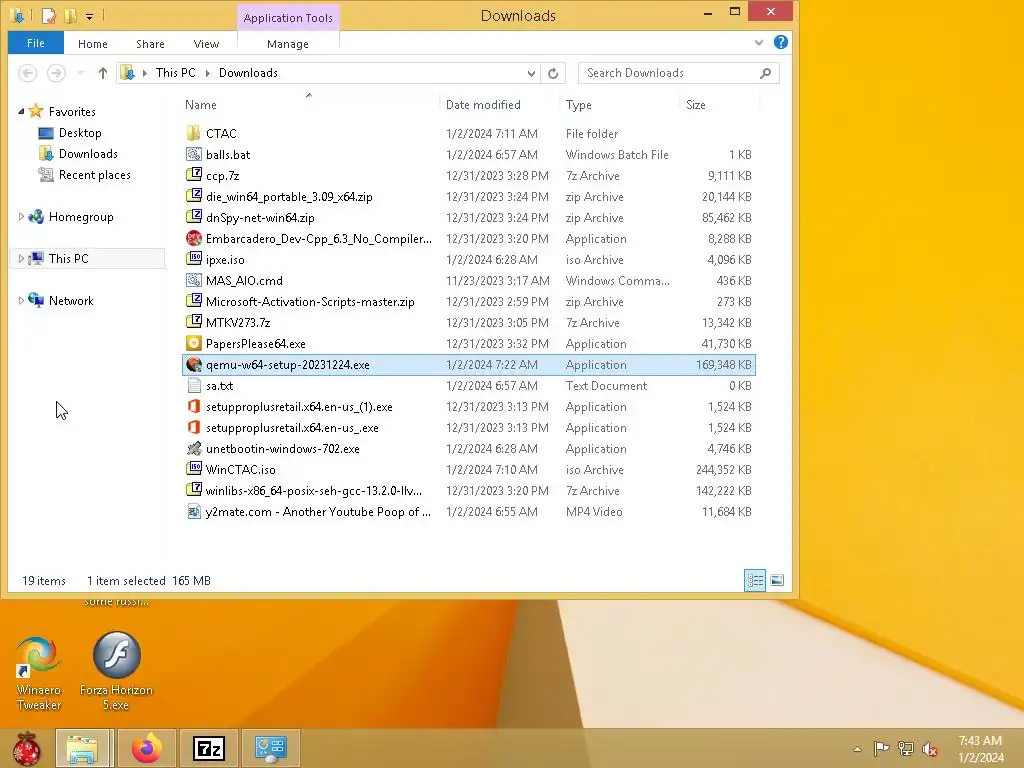Click the y2mate MP4 video icon
The height and width of the screenshot is (768, 1024).
[x=193, y=511]
